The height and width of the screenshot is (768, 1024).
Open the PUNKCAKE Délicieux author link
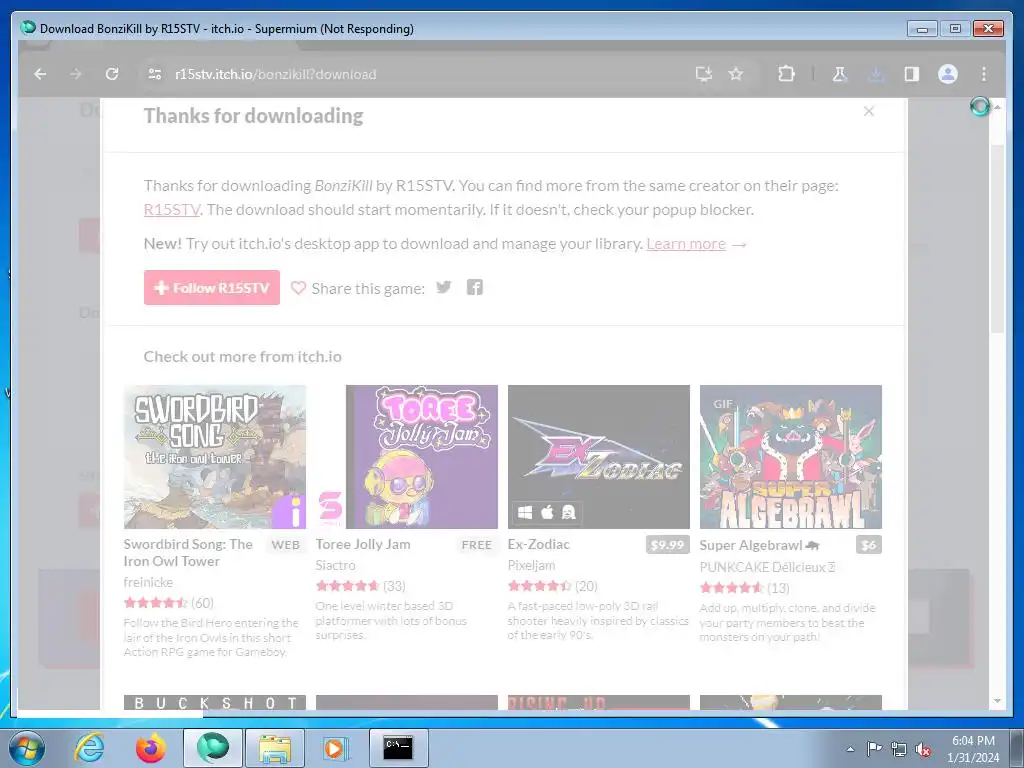point(767,567)
